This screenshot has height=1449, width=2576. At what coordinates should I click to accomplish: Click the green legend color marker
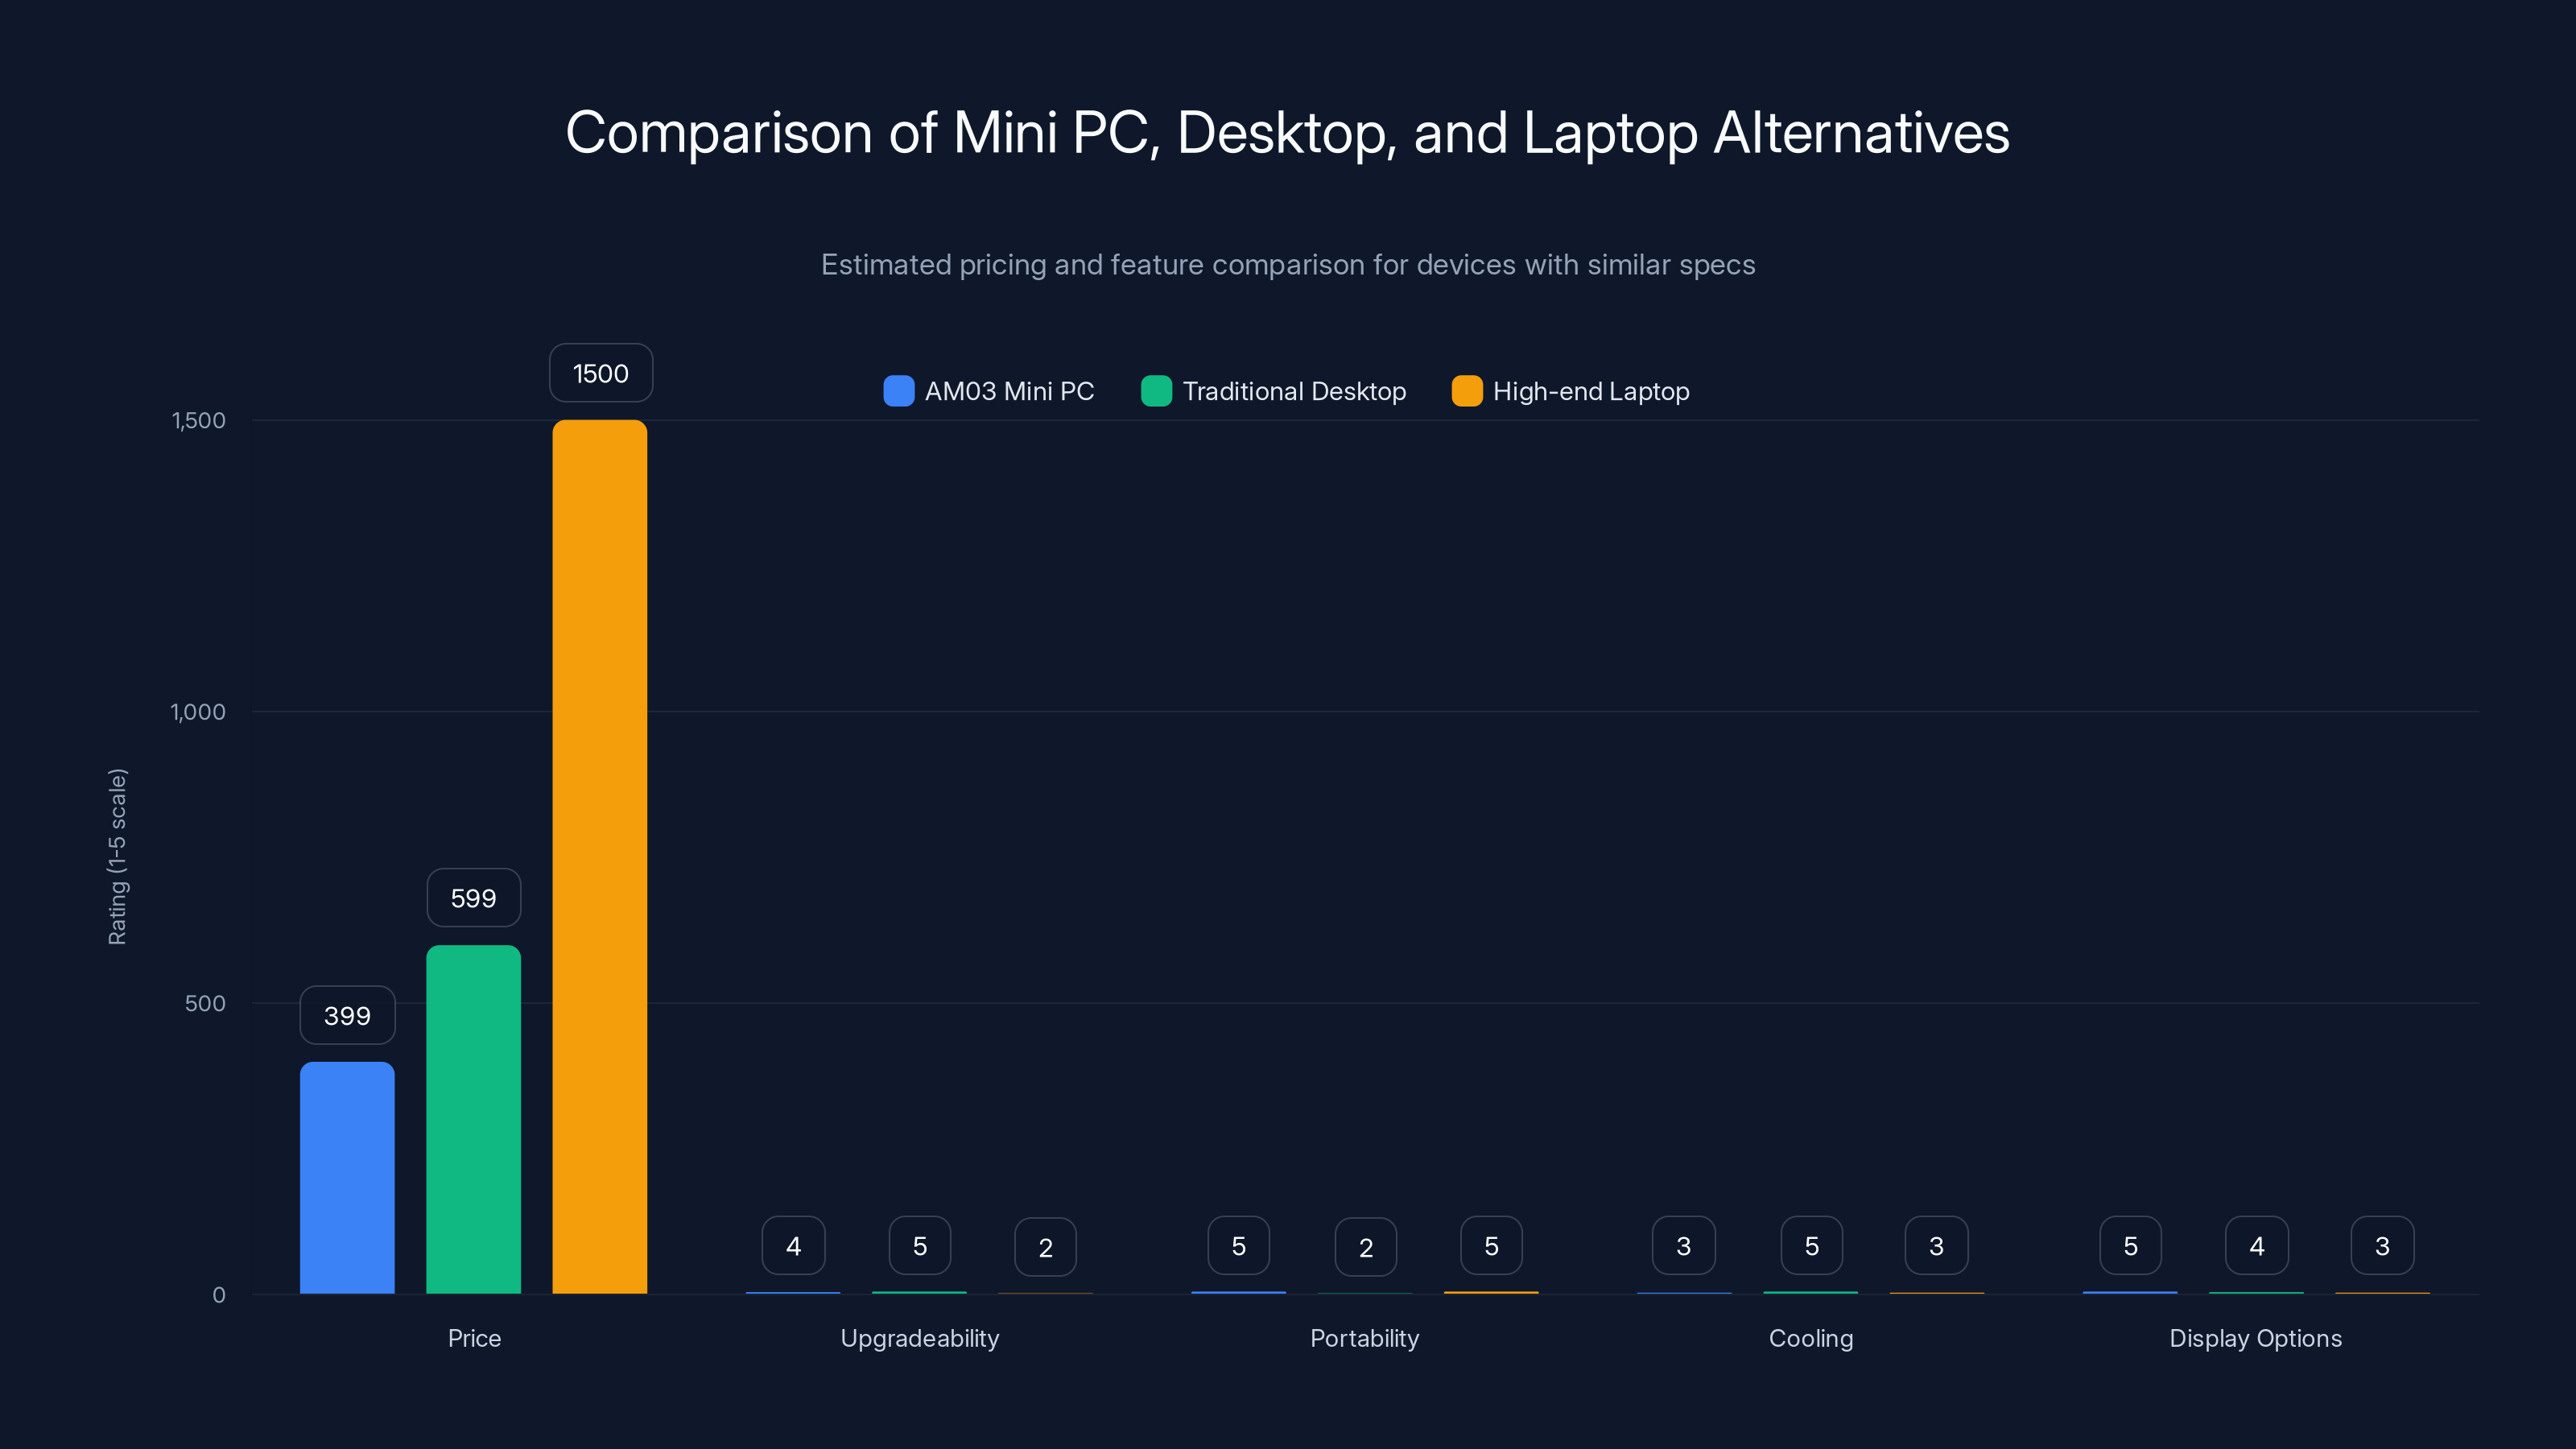pos(1157,391)
